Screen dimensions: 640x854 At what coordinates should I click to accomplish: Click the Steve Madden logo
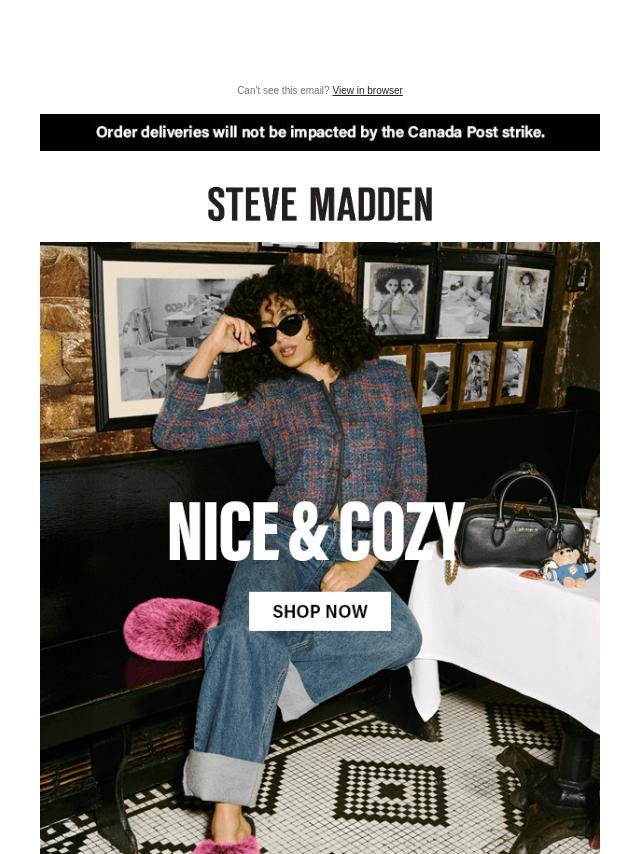(320, 204)
